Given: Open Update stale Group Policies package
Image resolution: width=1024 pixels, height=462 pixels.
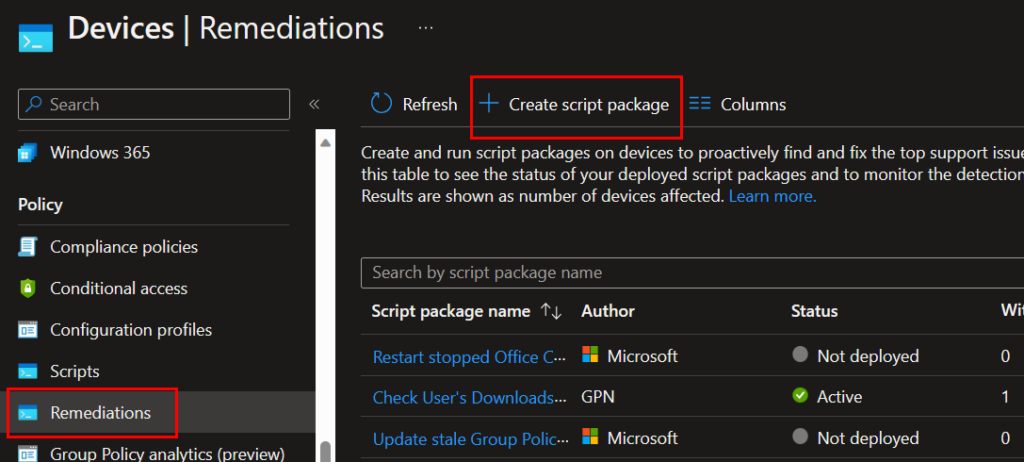Looking at the screenshot, I should click(x=469, y=439).
